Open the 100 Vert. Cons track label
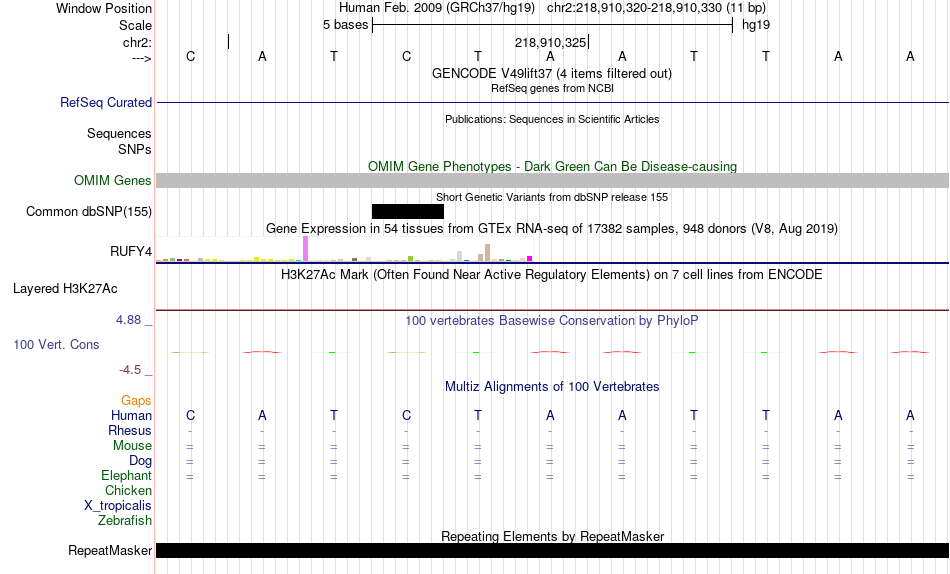This screenshot has width=950, height=574. click(56, 344)
